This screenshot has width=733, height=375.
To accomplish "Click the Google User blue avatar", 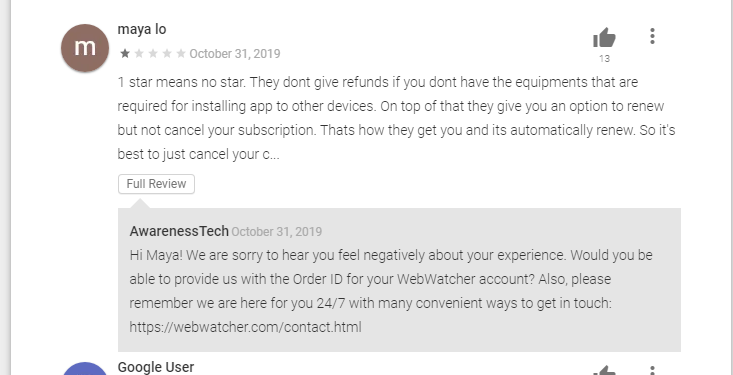I will click(x=85, y=368).
